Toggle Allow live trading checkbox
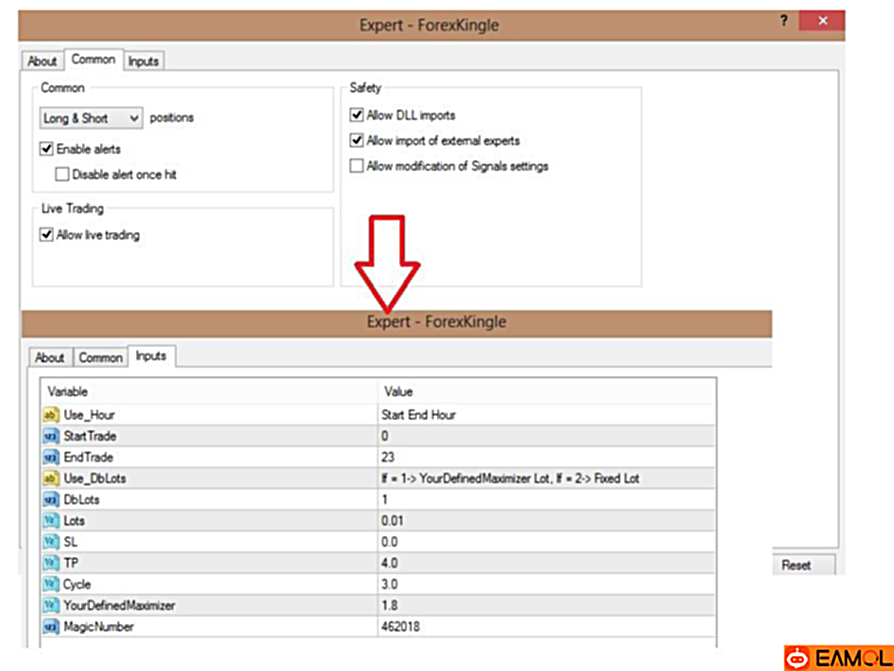The height and width of the screenshot is (671, 894). pyautogui.click(x=47, y=234)
